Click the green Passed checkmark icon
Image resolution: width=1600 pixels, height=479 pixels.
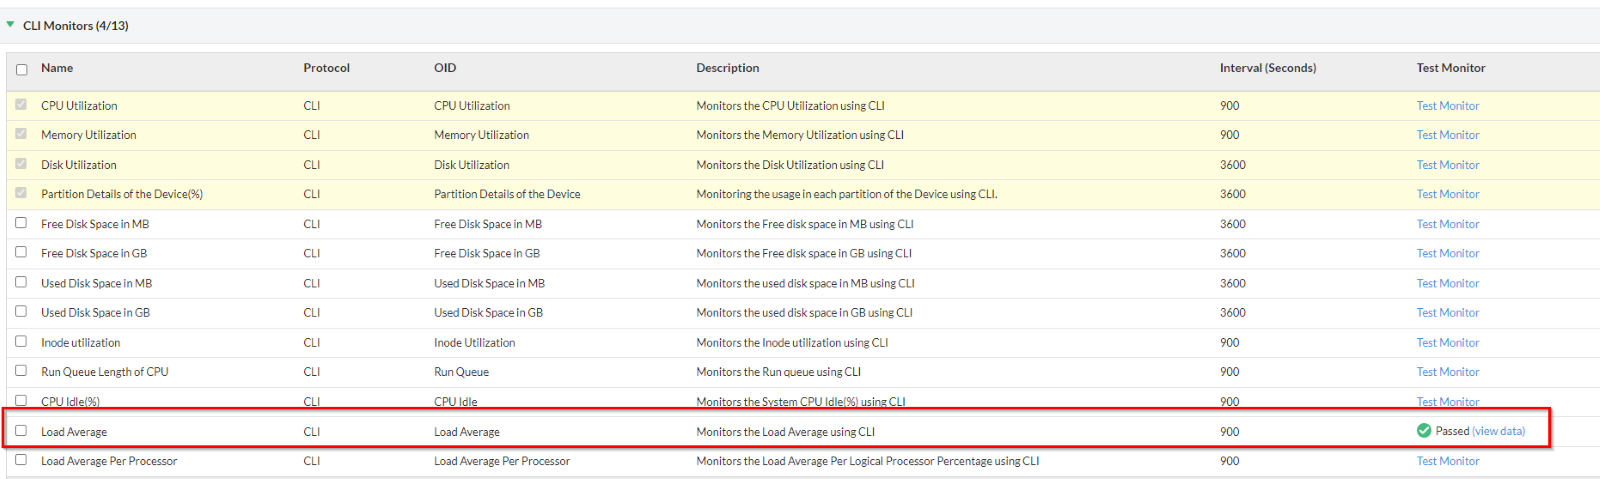click(1424, 431)
